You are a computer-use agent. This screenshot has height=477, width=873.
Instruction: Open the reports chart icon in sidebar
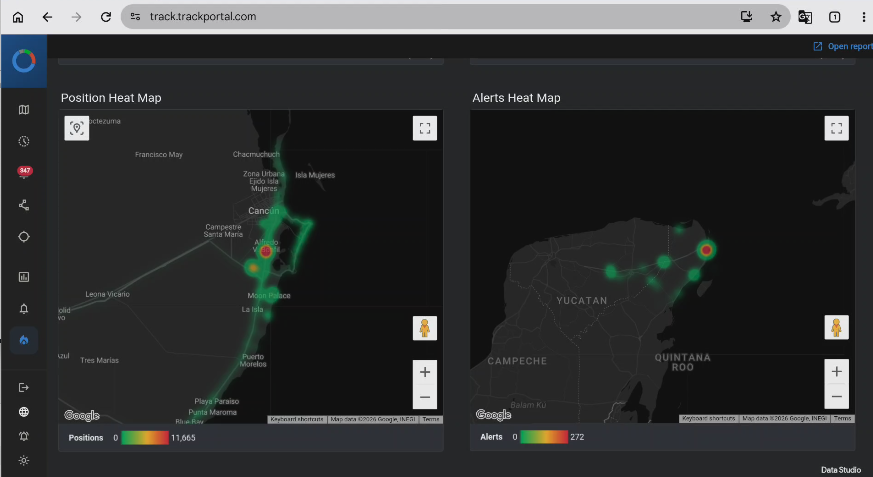pos(23,277)
